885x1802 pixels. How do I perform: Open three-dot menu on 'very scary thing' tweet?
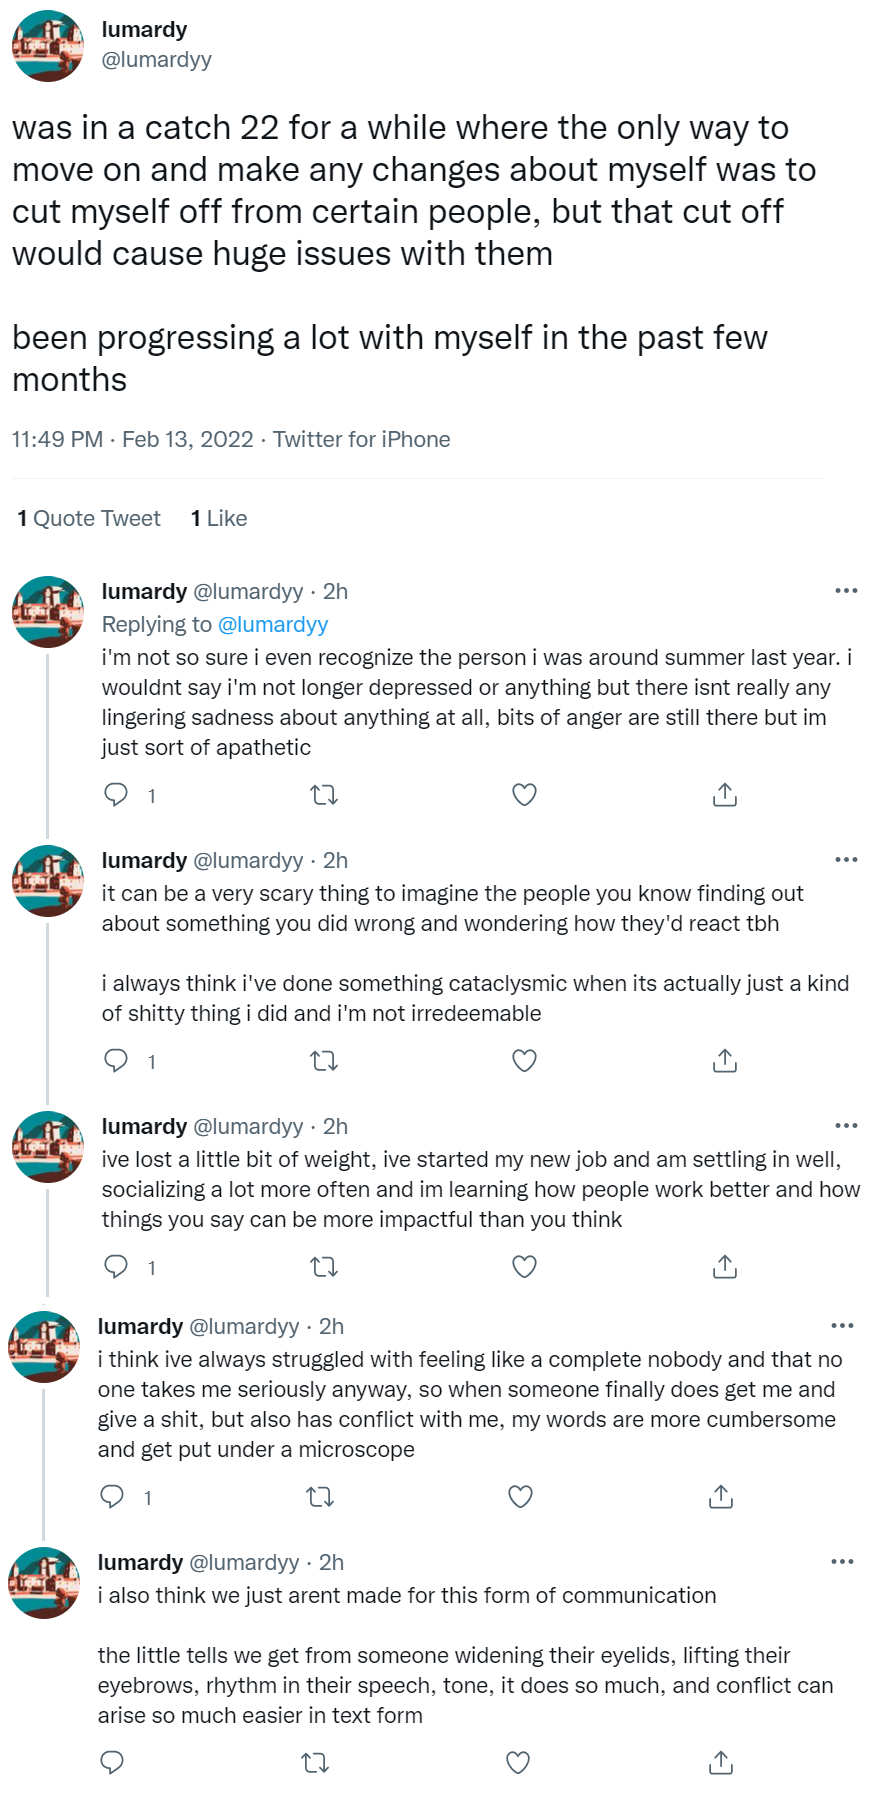pos(846,860)
